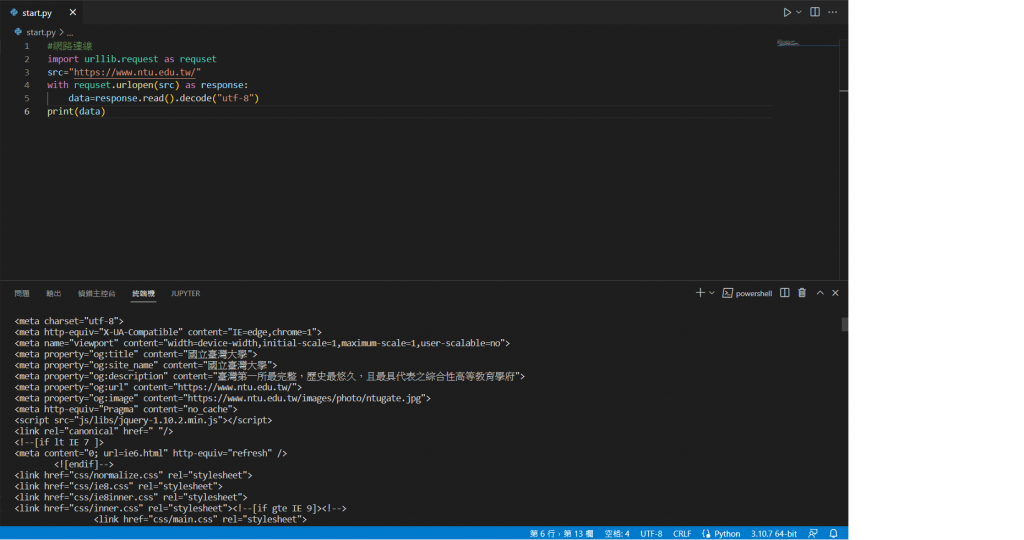Click line number 1 in the gutter

tap(27, 46)
